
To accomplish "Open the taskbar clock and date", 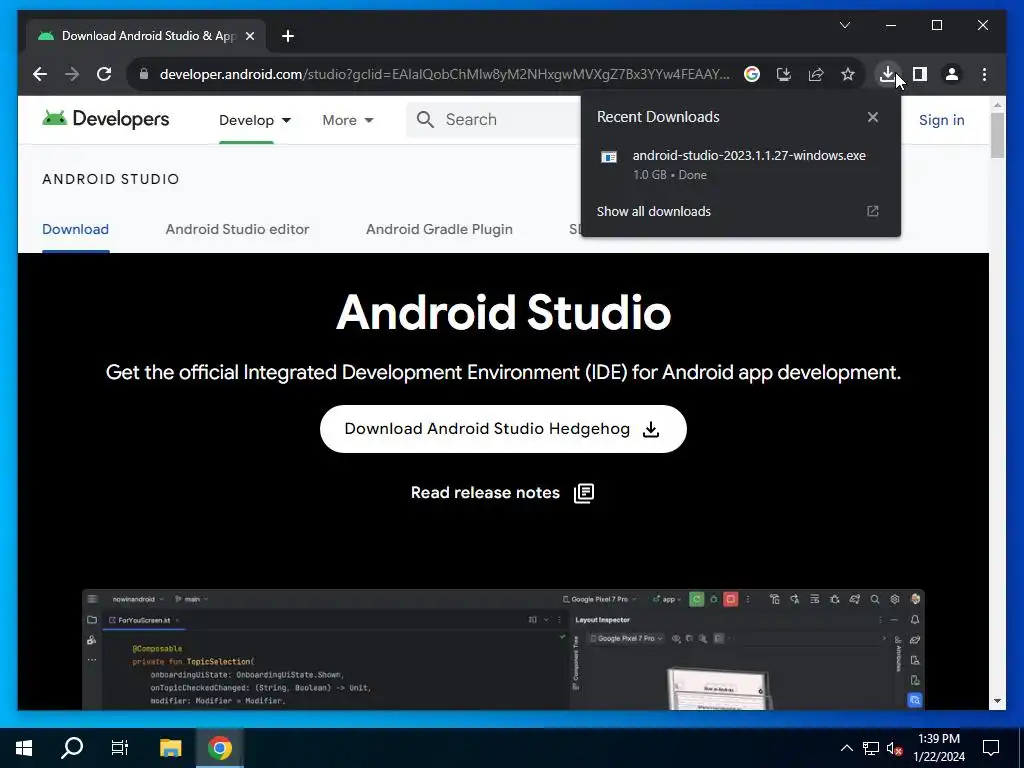I will pos(939,748).
